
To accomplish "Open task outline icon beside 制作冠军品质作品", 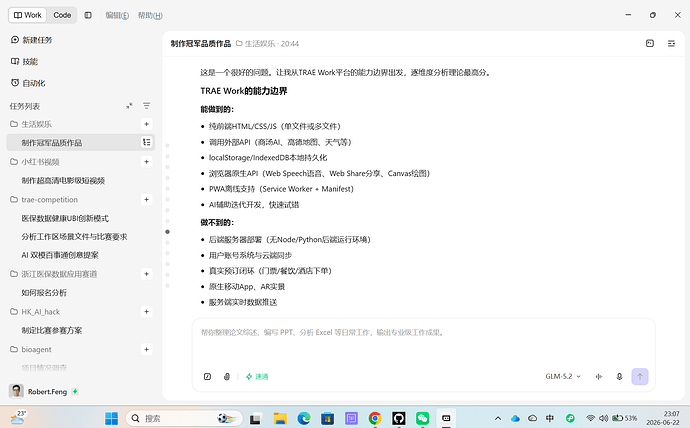I will (x=147, y=142).
